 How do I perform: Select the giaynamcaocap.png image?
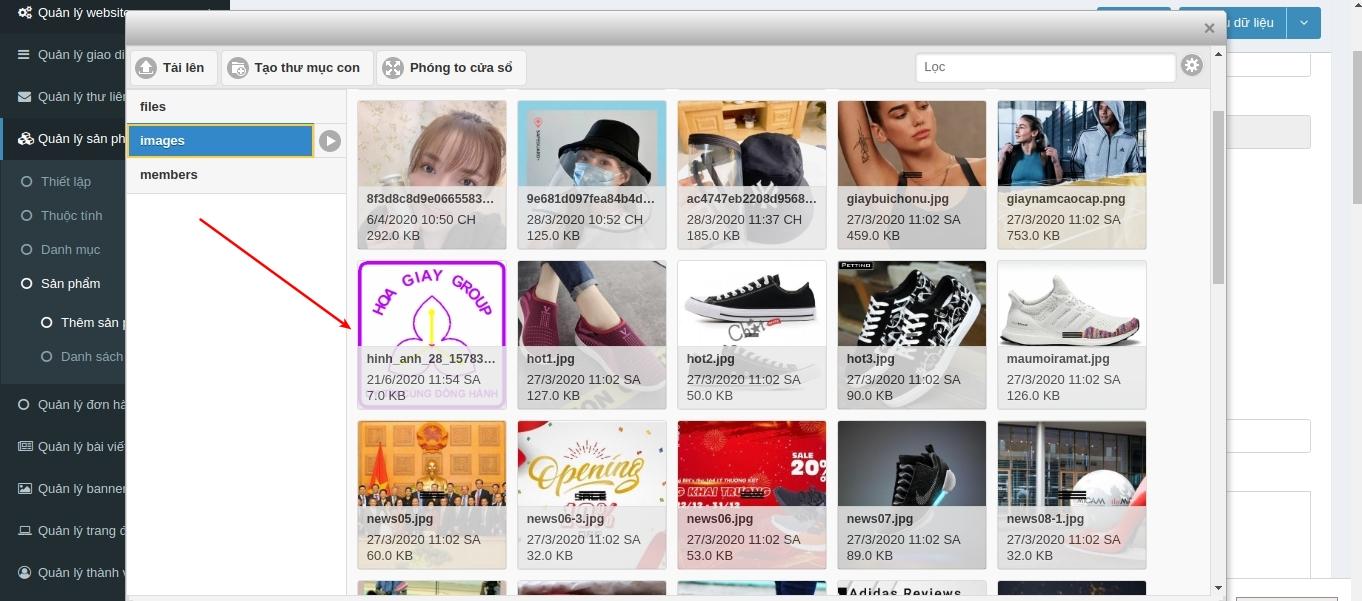(x=1072, y=175)
